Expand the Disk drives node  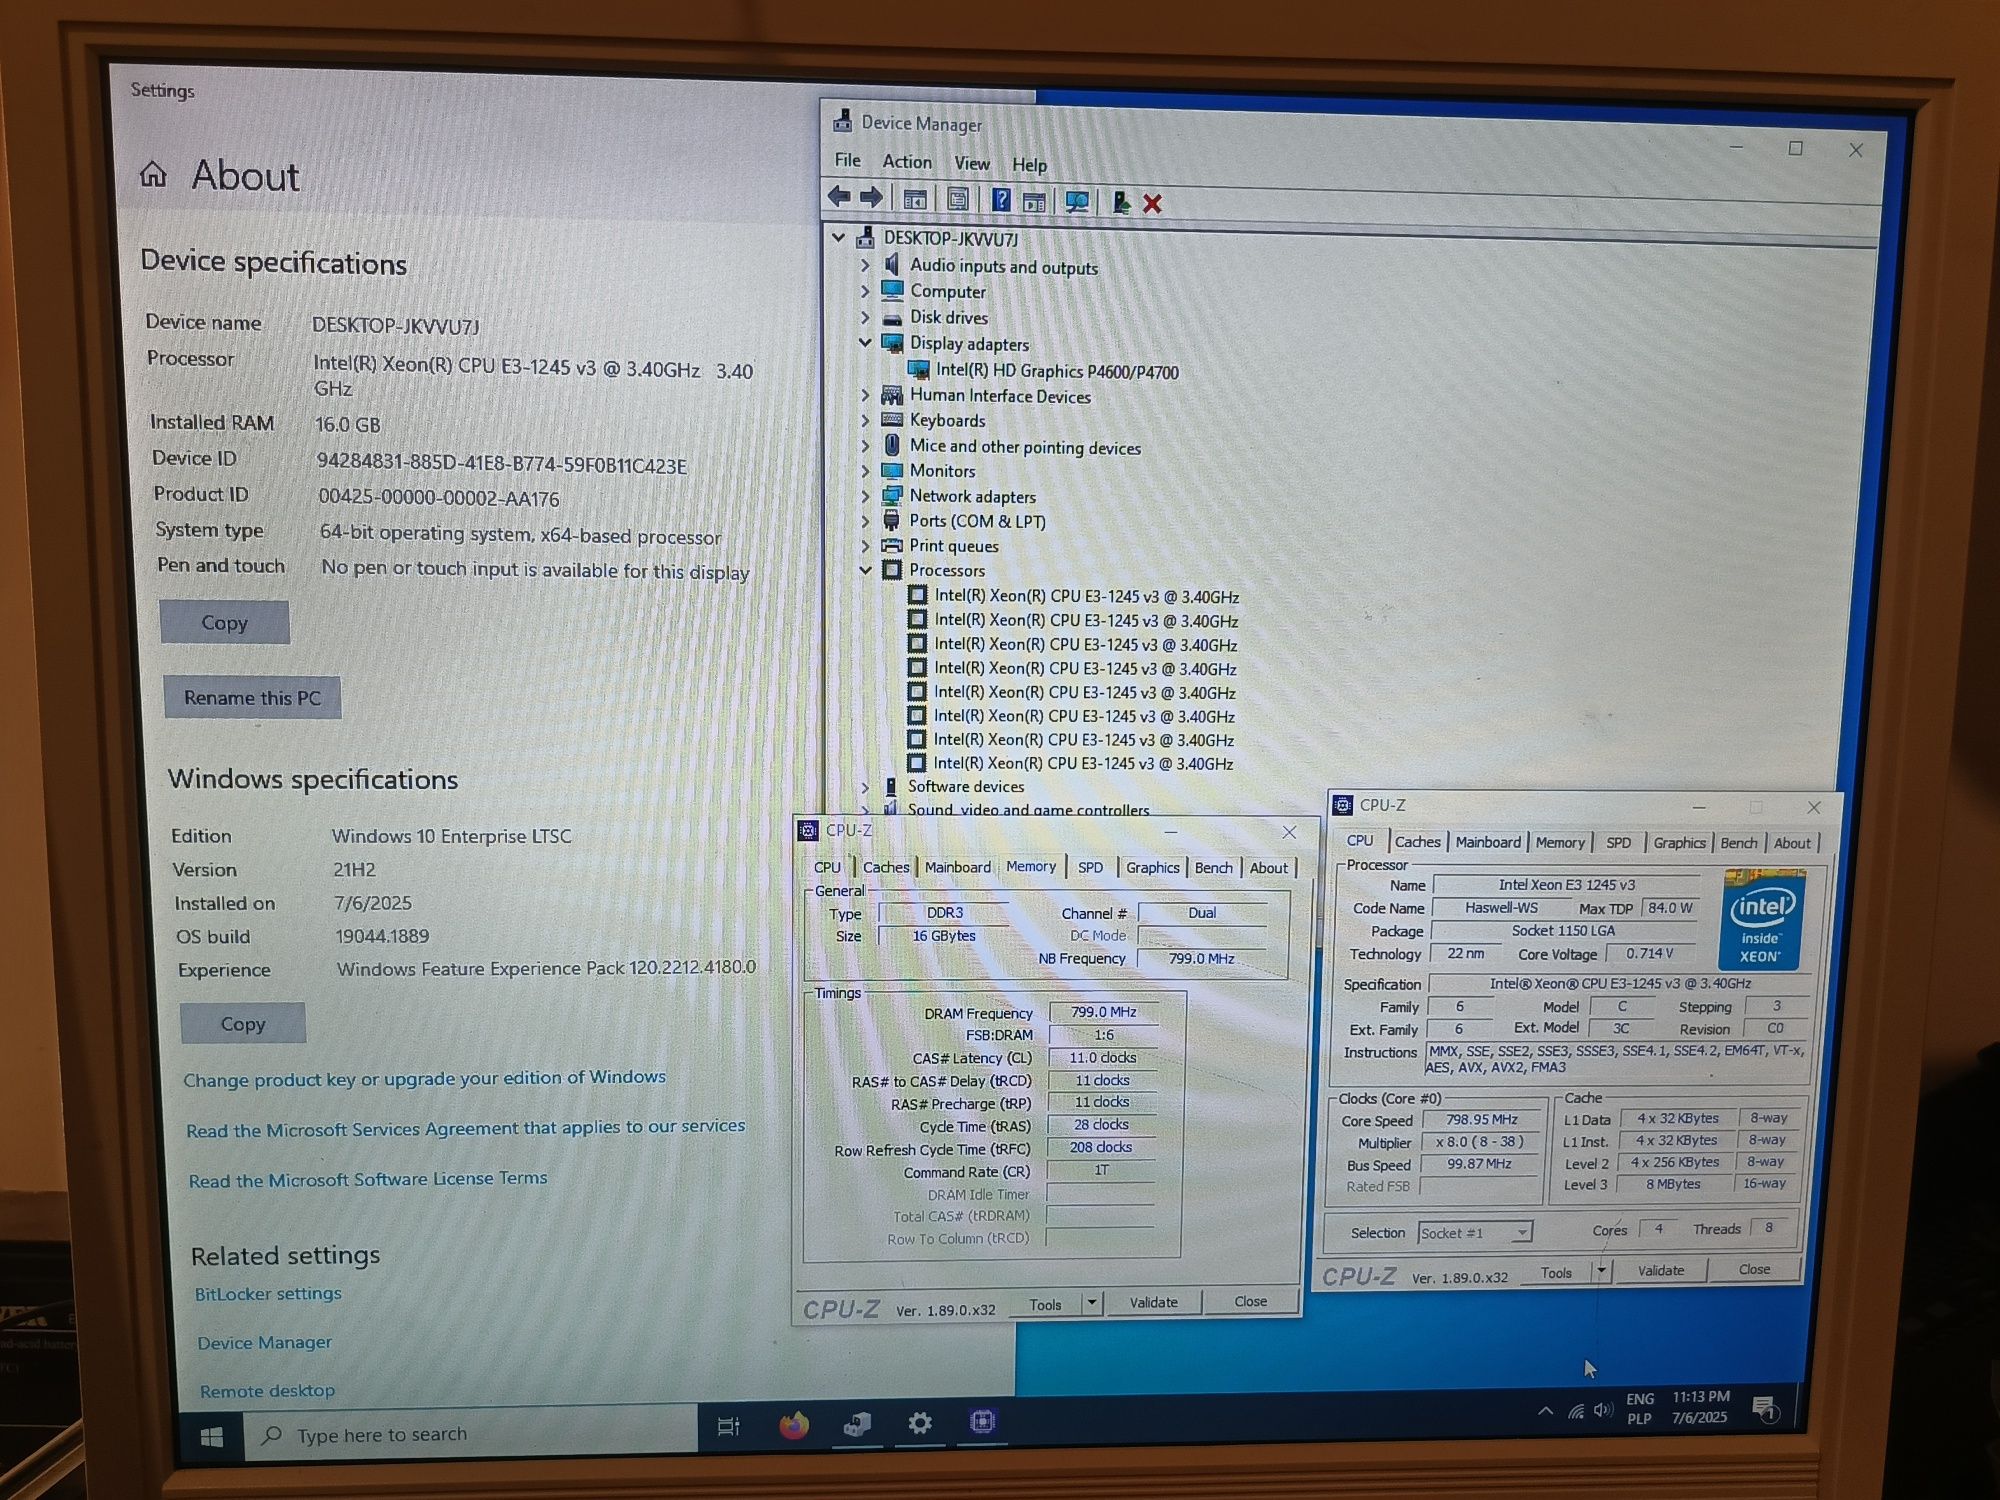click(x=865, y=317)
